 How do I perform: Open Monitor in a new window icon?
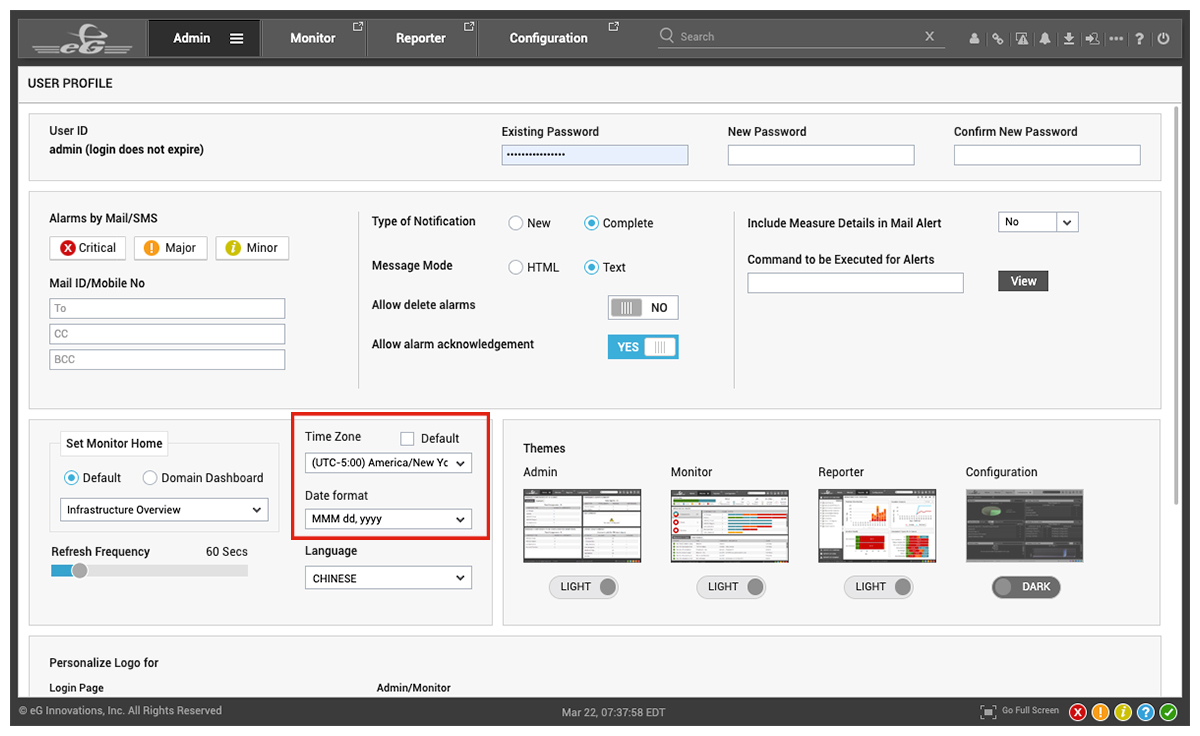click(x=358, y=27)
